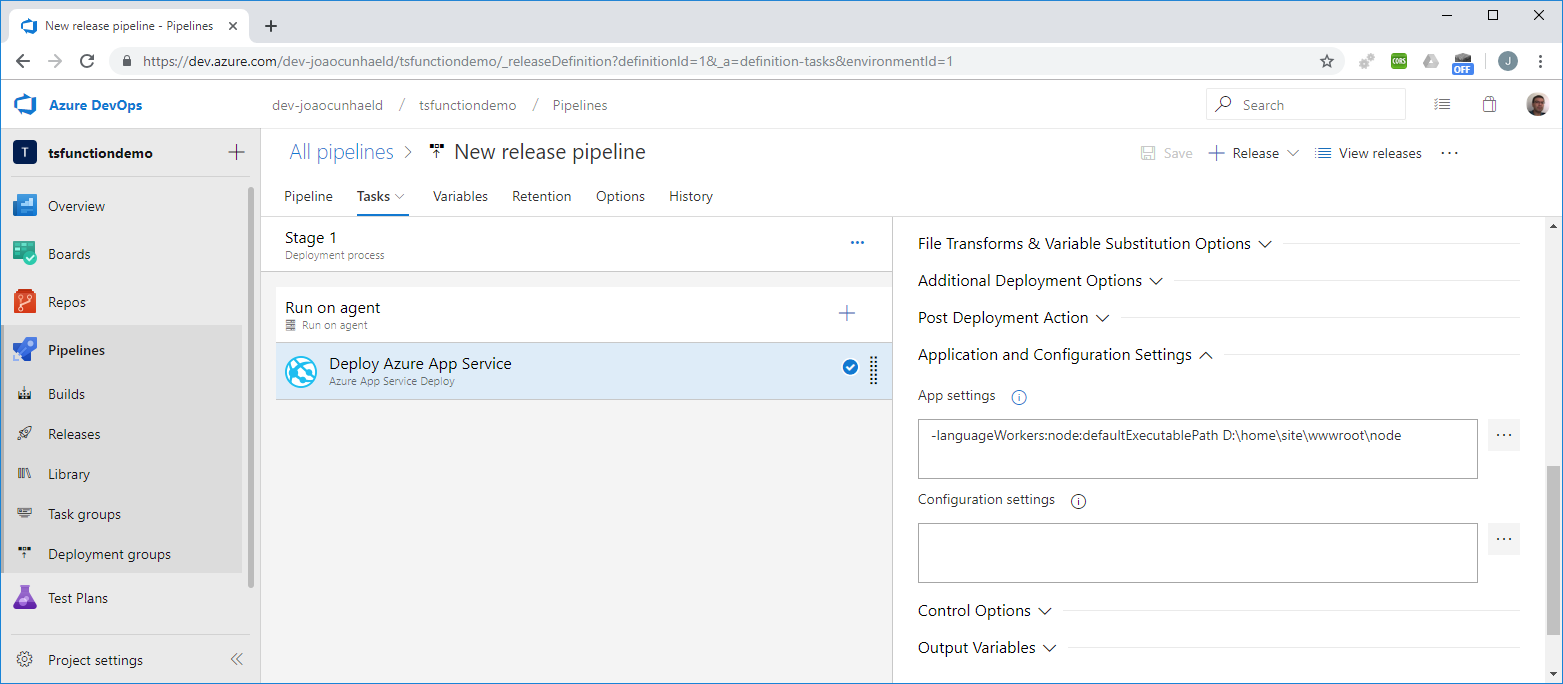Click View releases button

(1368, 153)
